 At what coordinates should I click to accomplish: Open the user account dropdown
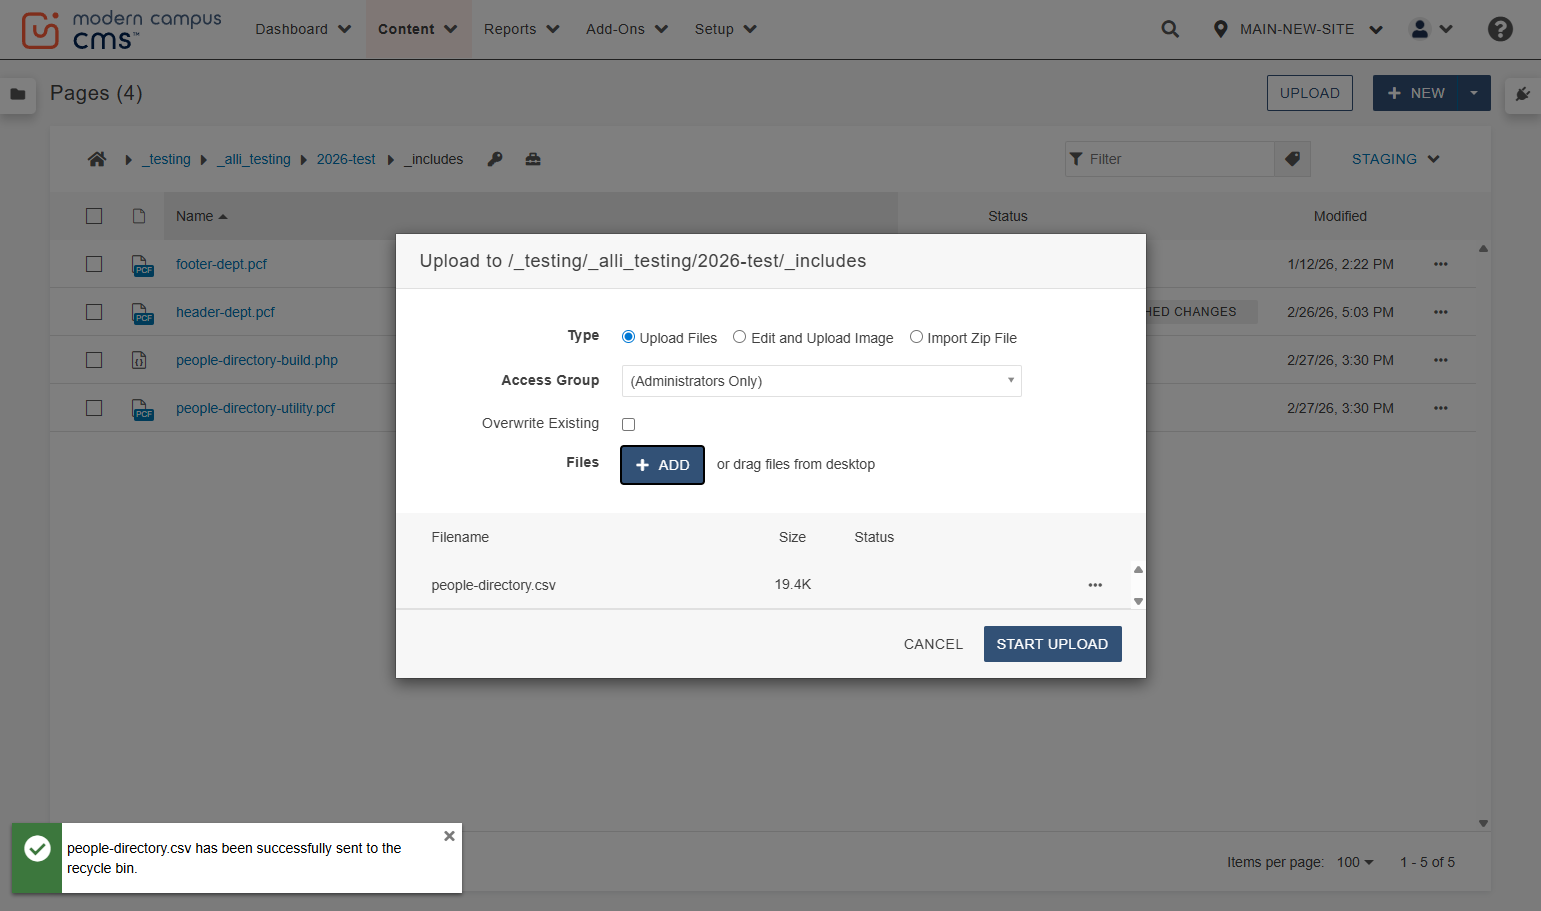[1431, 29]
